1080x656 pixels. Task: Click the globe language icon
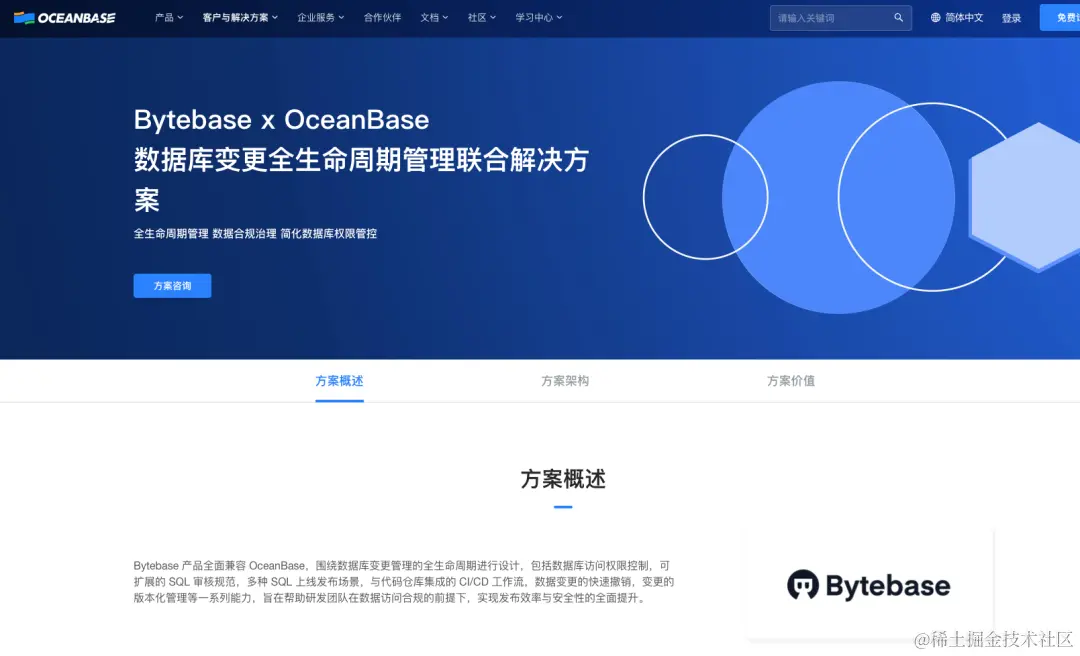935,18
